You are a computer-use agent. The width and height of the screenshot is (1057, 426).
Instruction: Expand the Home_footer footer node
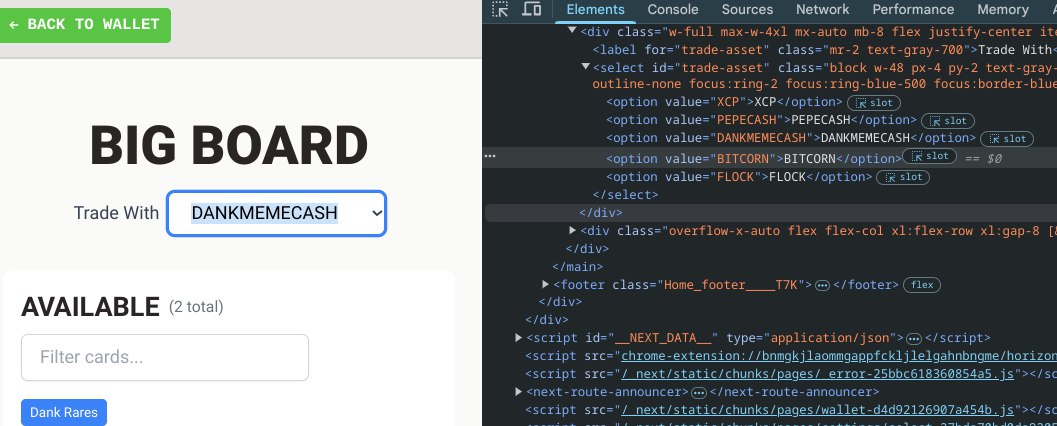546,284
